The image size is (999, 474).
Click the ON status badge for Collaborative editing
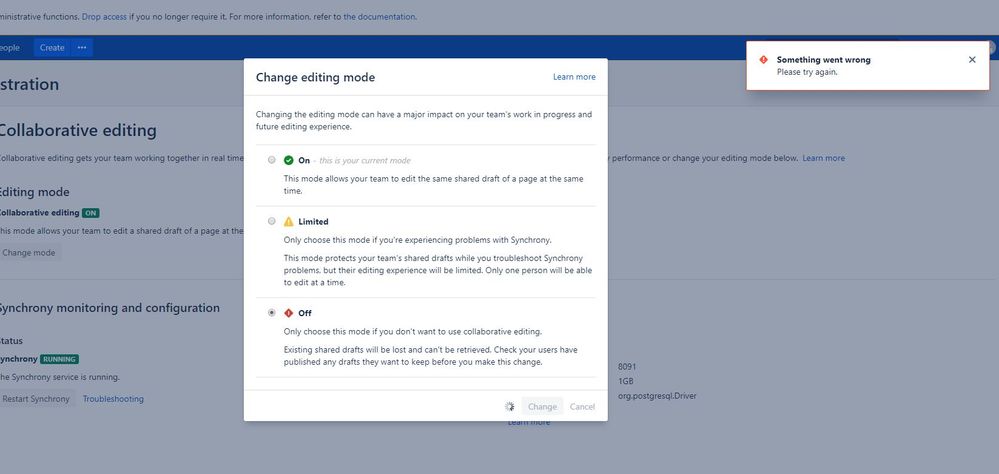(90, 213)
